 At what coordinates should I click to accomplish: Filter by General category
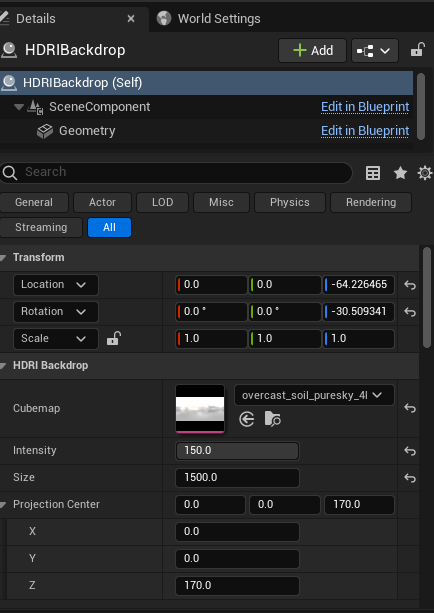click(34, 202)
